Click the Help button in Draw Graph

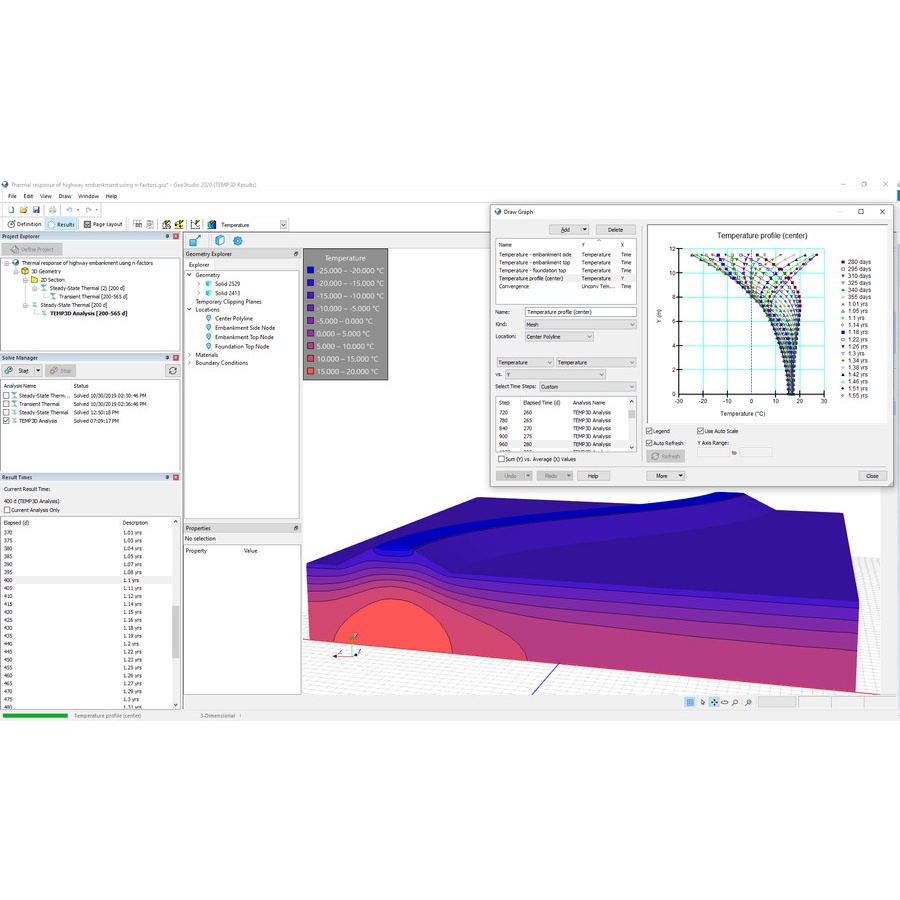[x=593, y=476]
